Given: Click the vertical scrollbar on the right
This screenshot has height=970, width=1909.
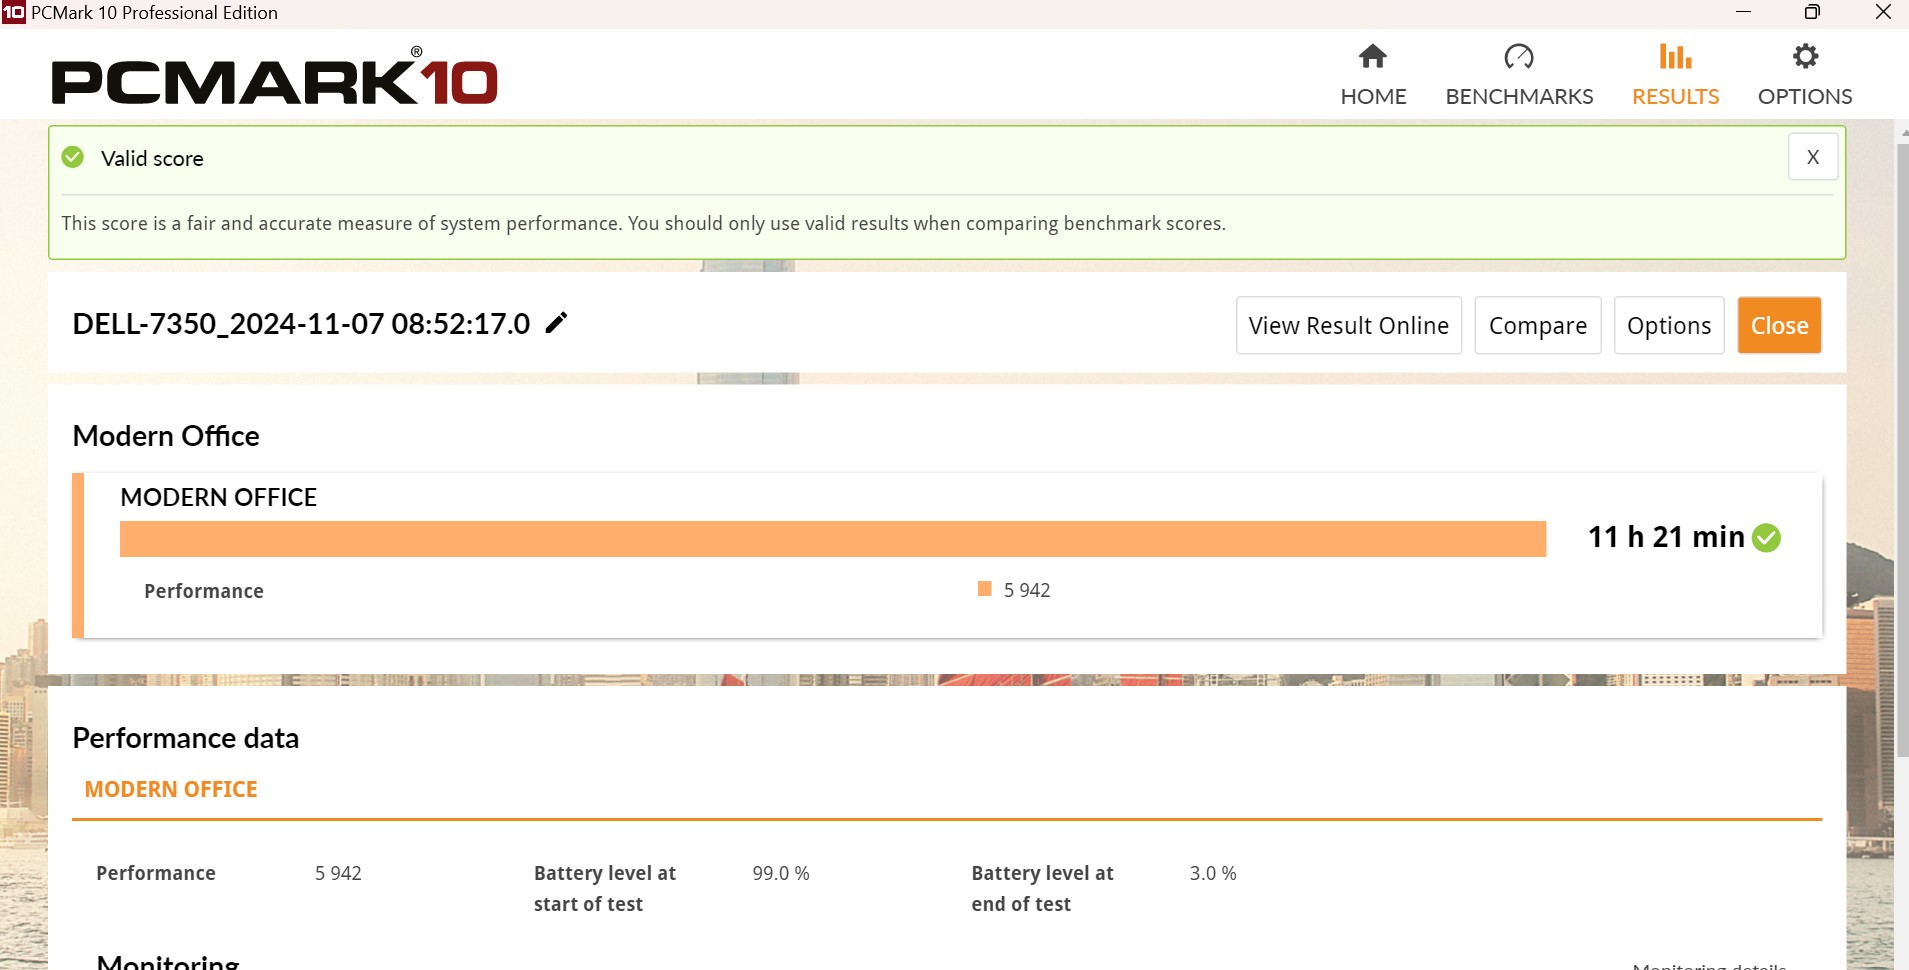Looking at the screenshot, I should 1901,450.
